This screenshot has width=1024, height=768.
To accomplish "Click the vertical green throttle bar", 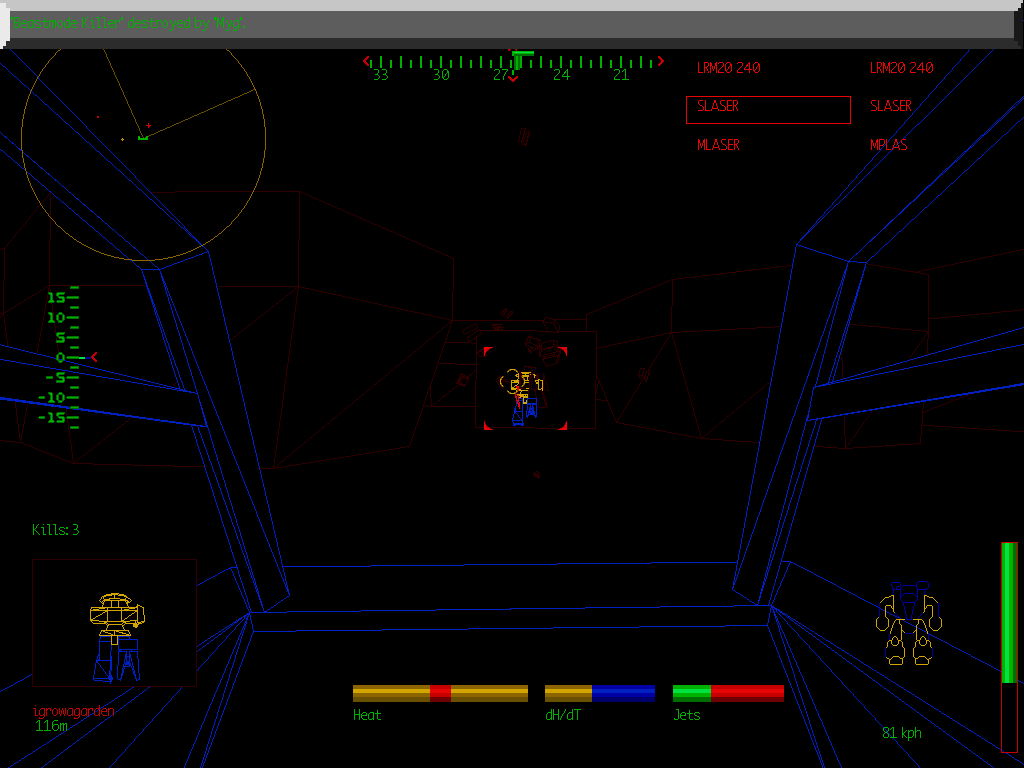I will [x=1009, y=645].
